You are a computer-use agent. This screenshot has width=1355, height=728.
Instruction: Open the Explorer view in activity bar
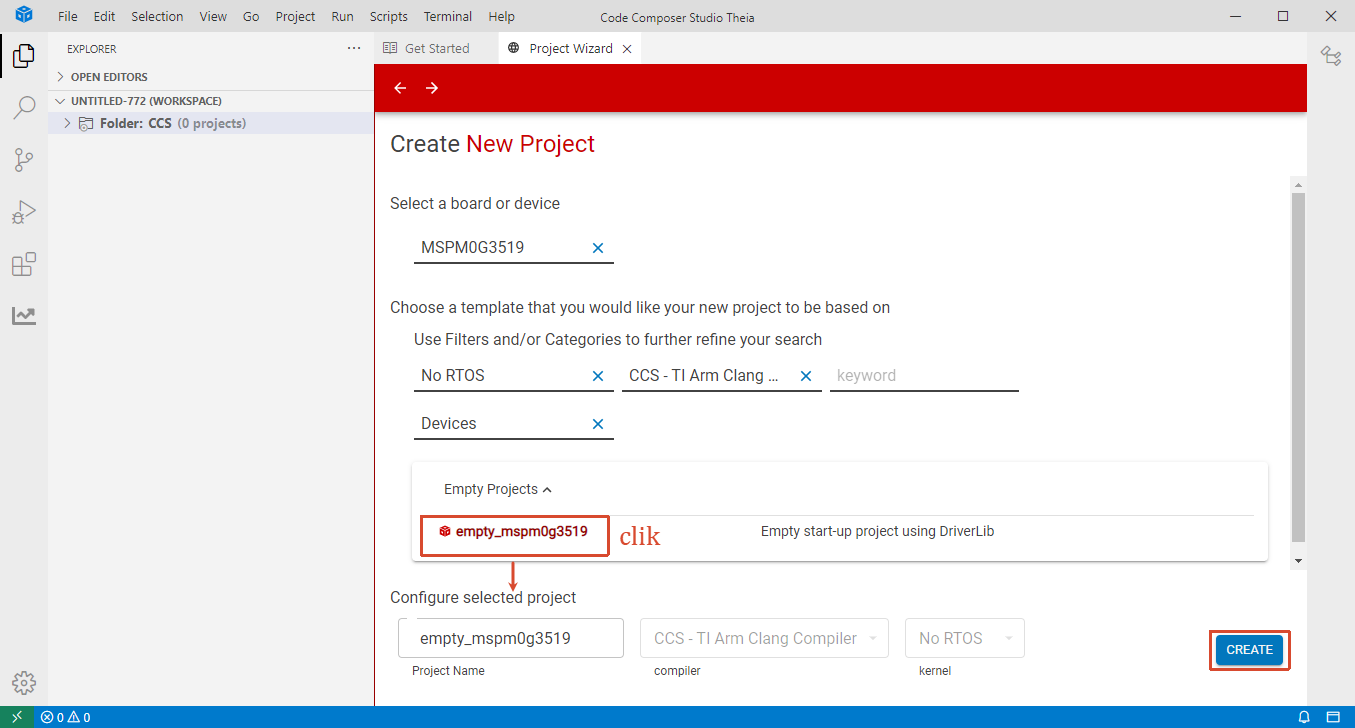(x=24, y=57)
